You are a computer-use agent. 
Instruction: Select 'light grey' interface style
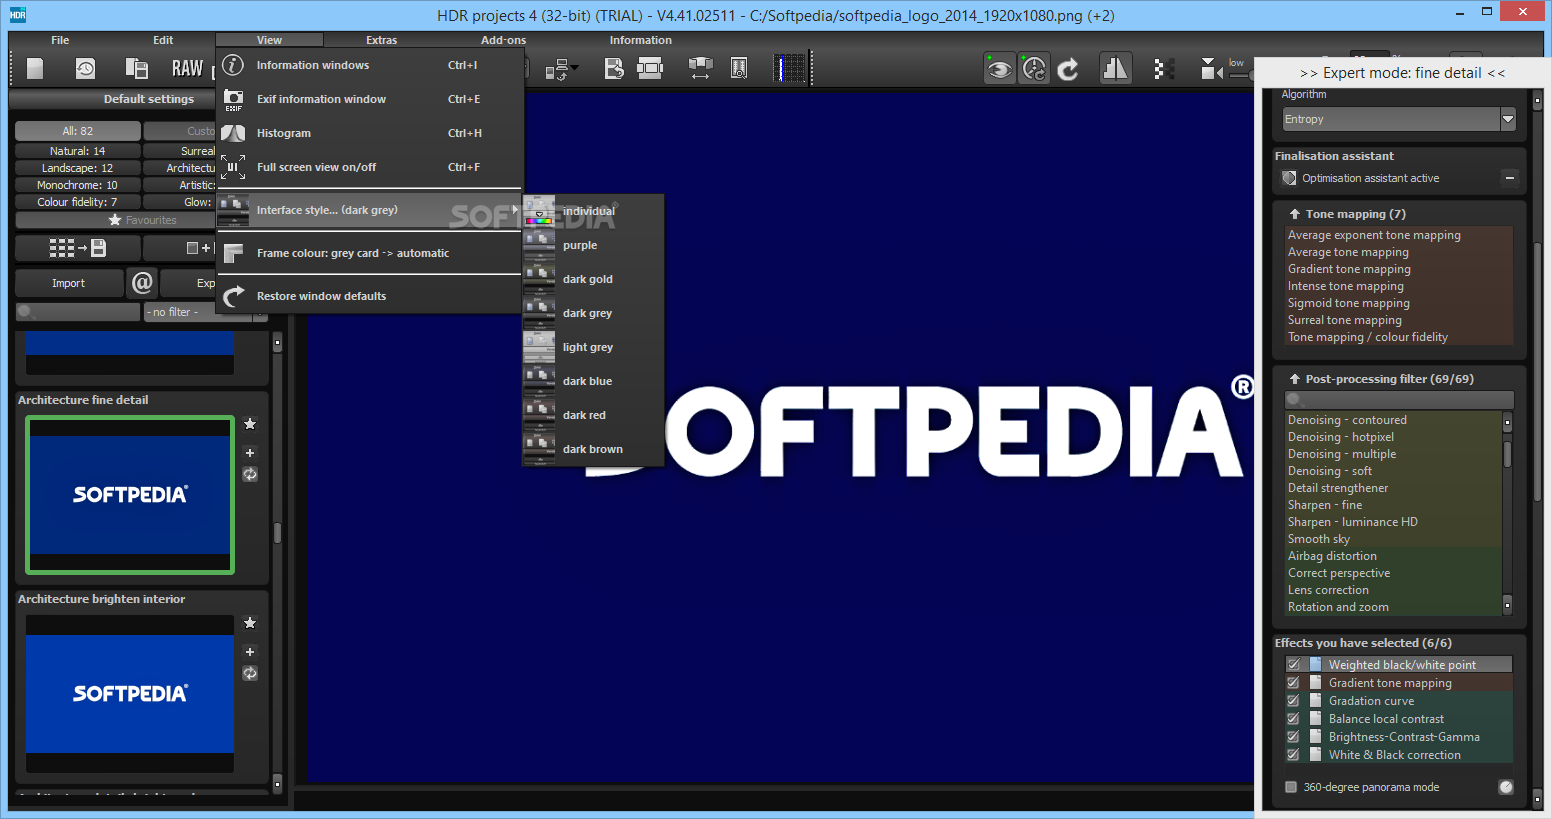593,347
